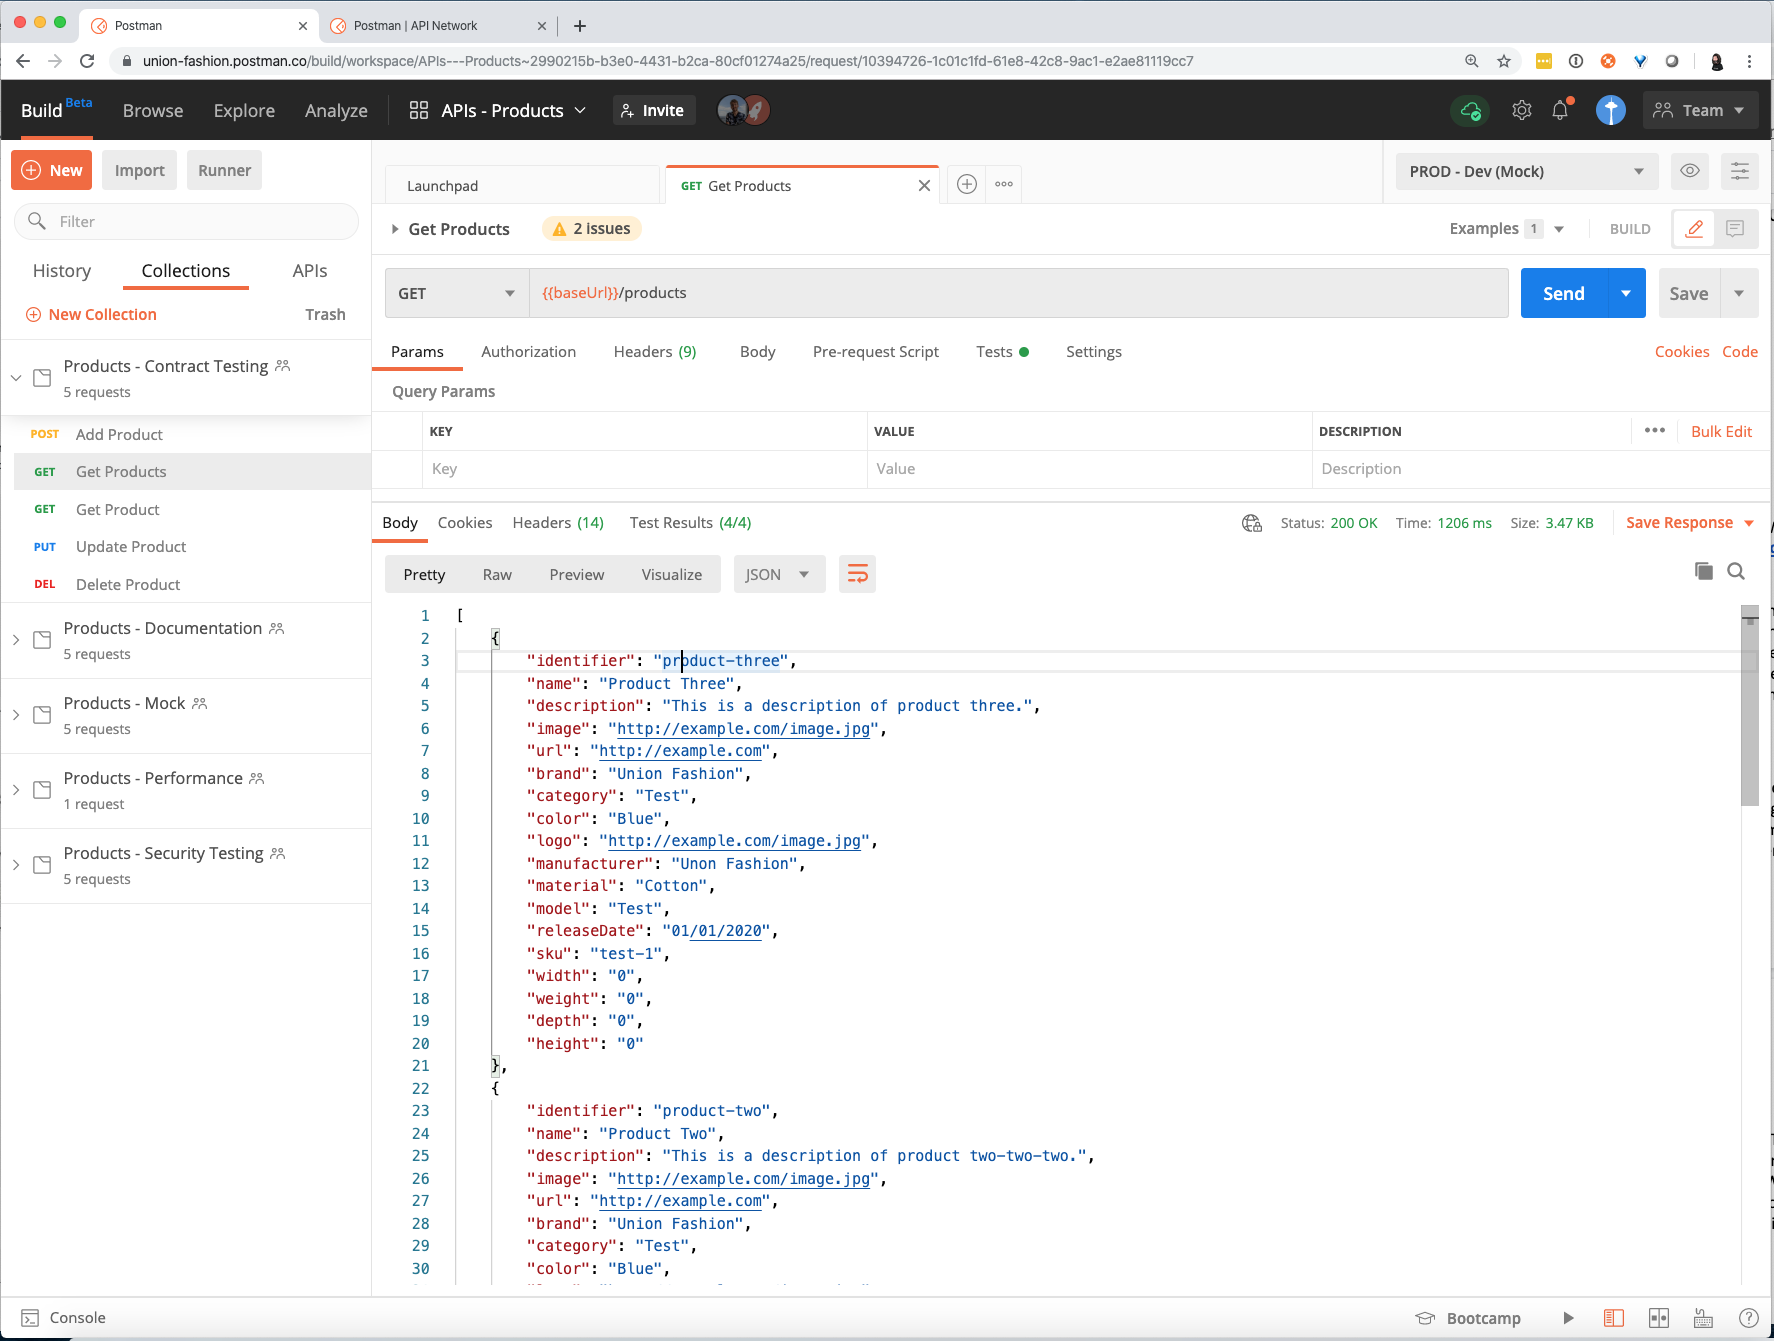The image size is (1774, 1341).
Task: Open the Save button dropdown arrow
Action: (1739, 293)
